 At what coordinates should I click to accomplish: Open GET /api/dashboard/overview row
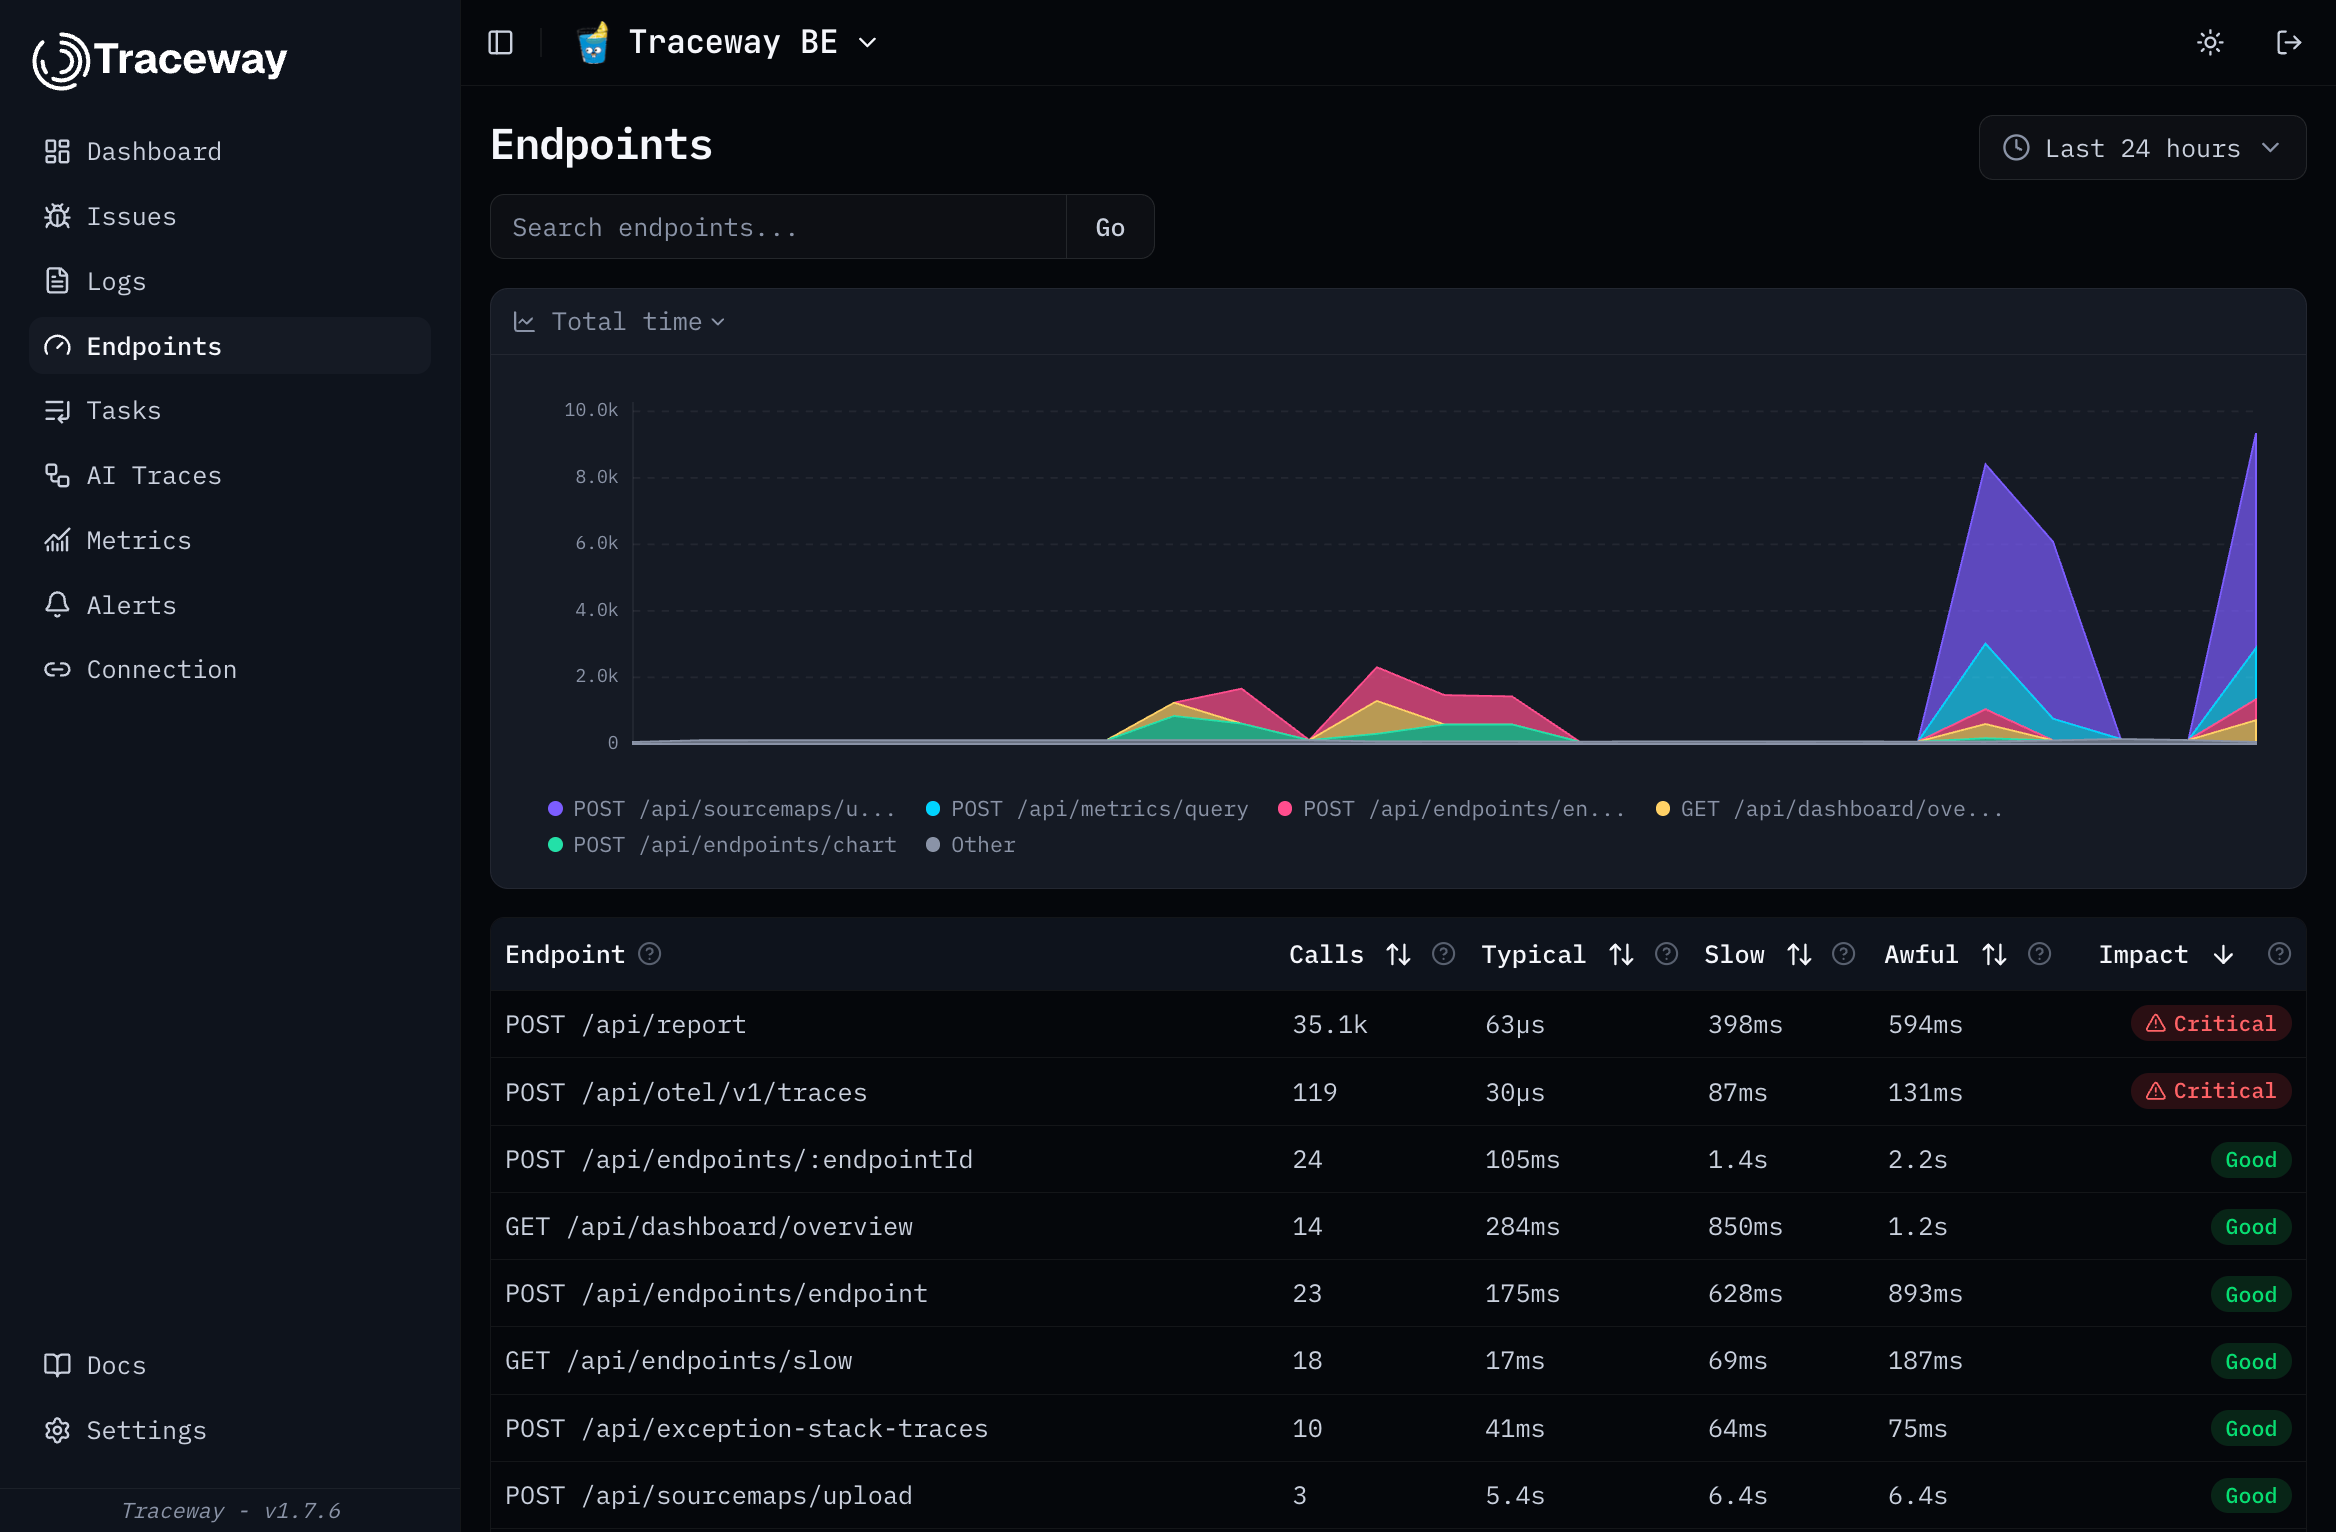coord(1398,1226)
